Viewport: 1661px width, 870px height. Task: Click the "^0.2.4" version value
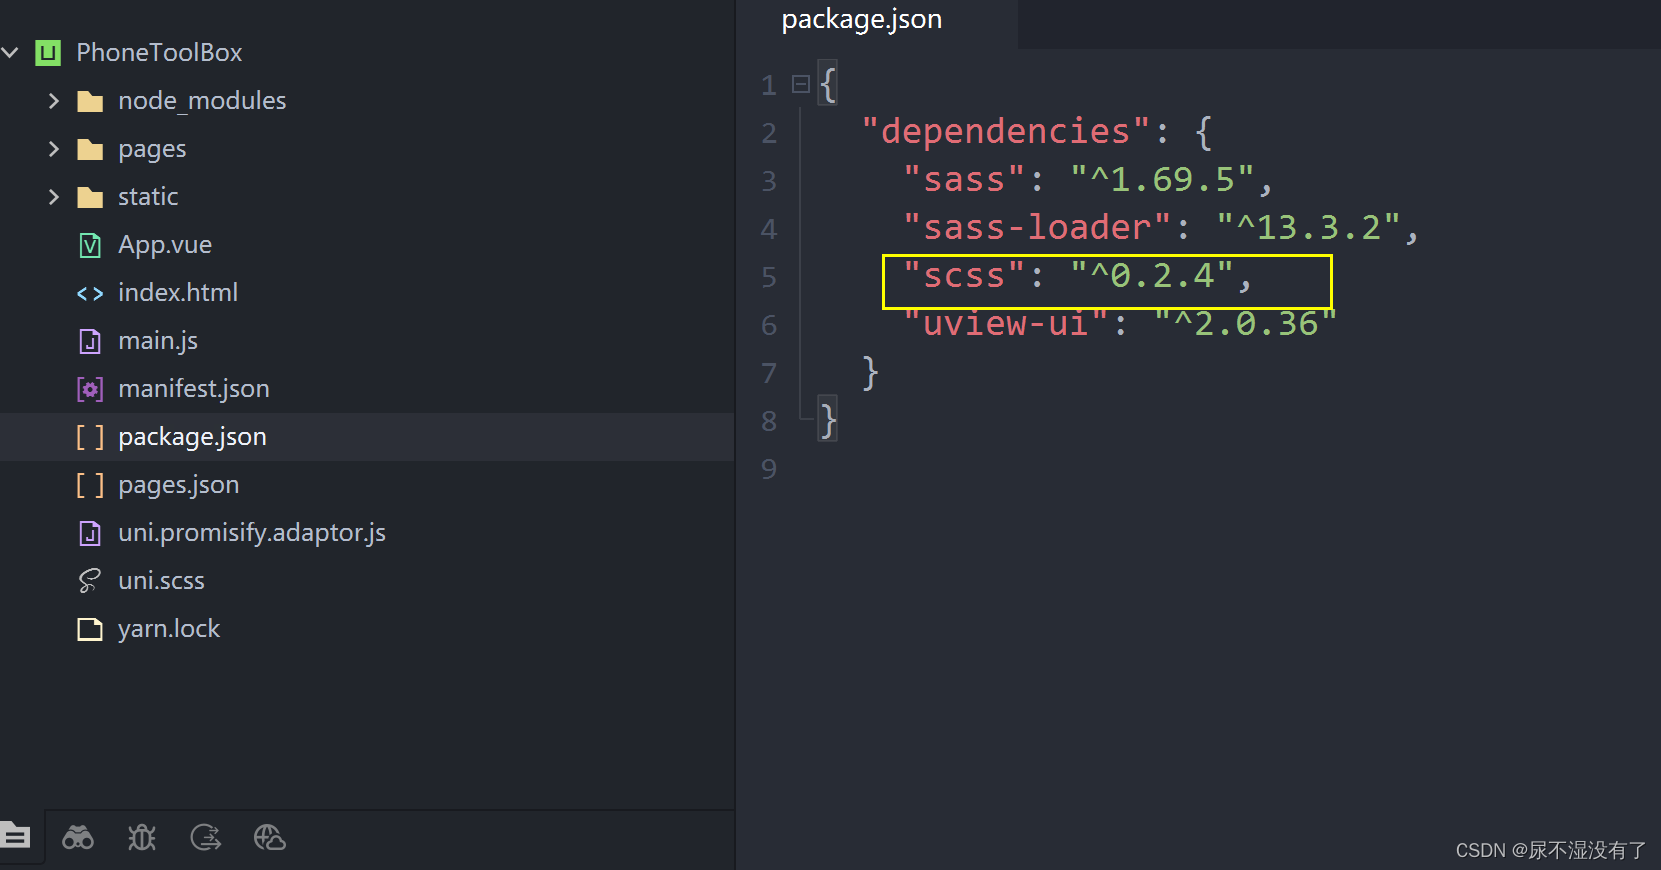[x=1151, y=275]
